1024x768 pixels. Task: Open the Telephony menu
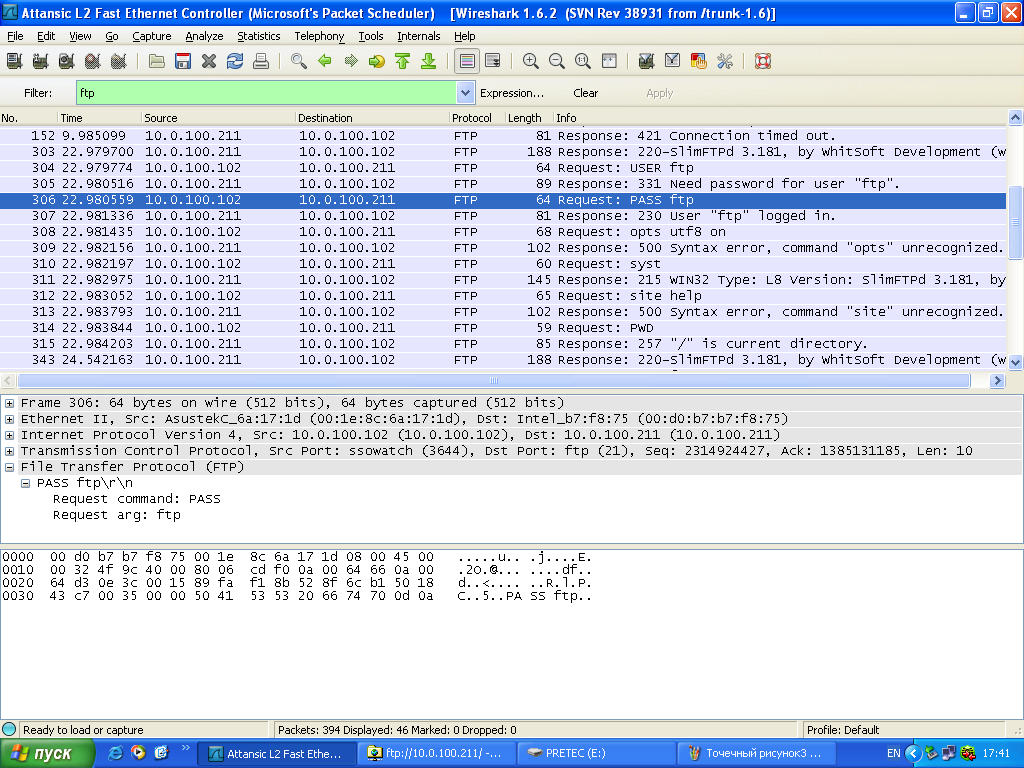coord(319,36)
